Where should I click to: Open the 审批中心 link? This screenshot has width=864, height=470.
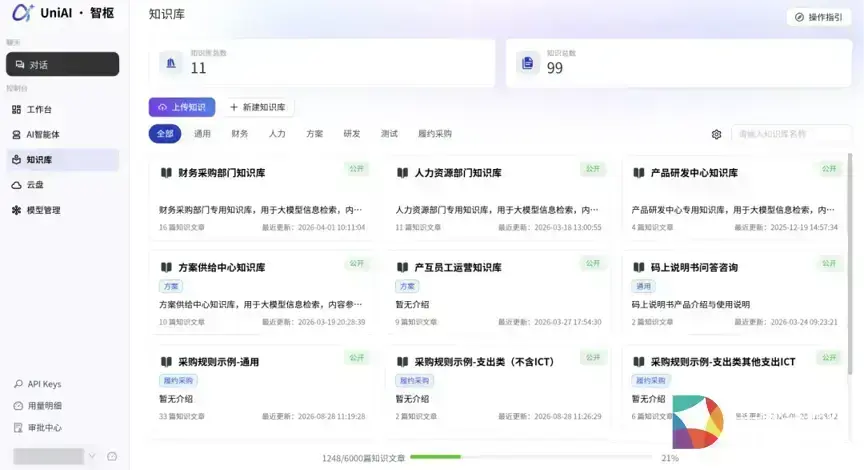pos(45,428)
